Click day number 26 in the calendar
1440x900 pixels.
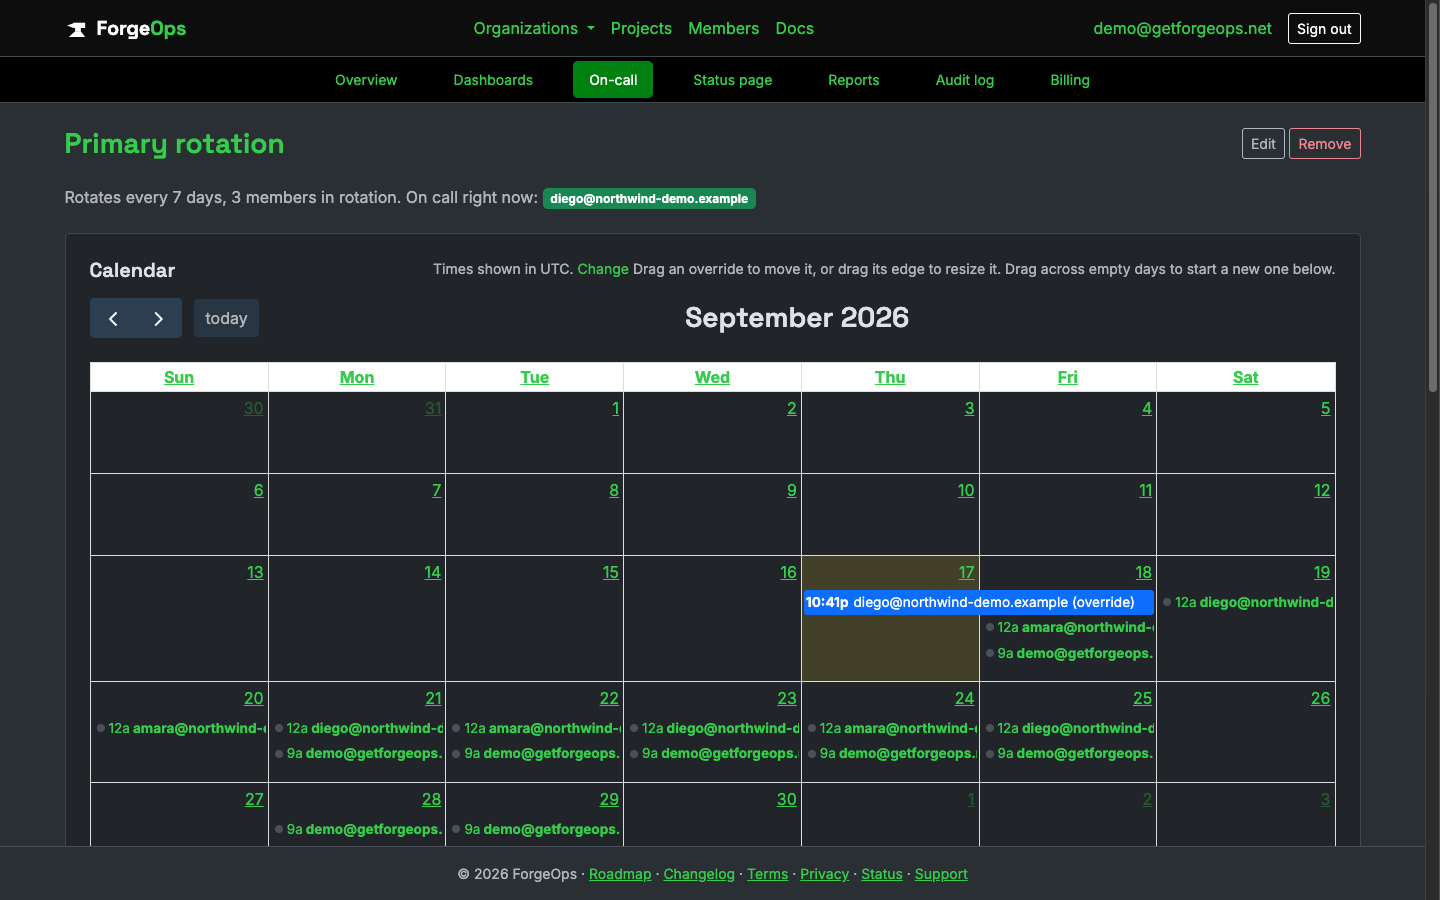1320,698
